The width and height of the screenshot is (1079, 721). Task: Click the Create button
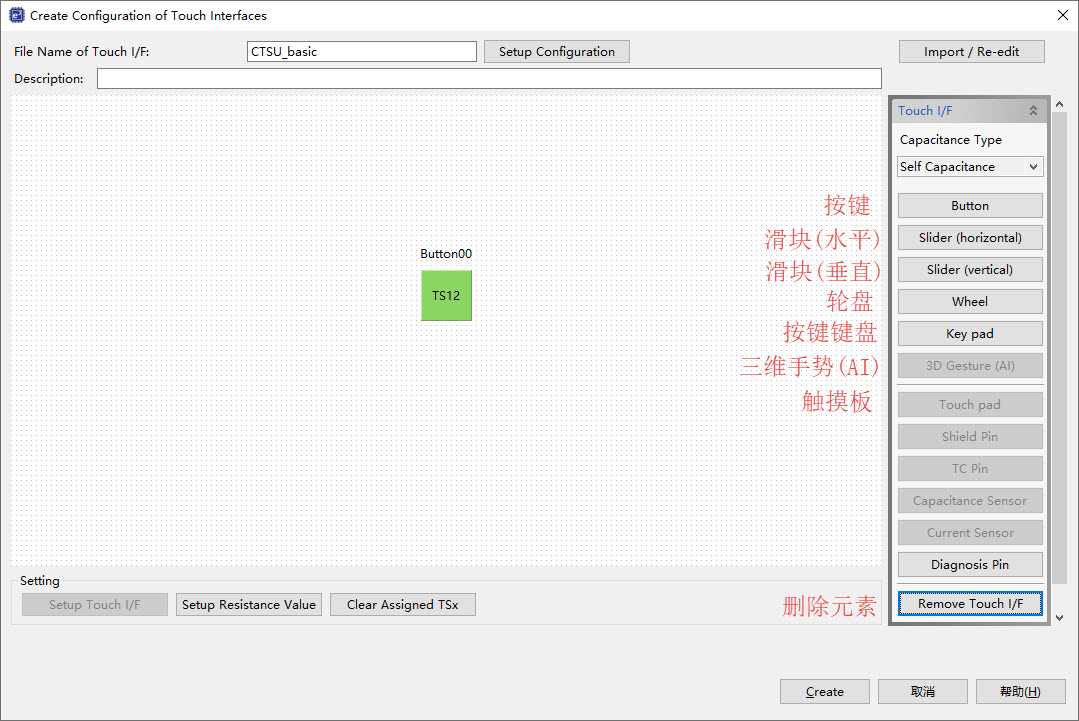click(824, 691)
